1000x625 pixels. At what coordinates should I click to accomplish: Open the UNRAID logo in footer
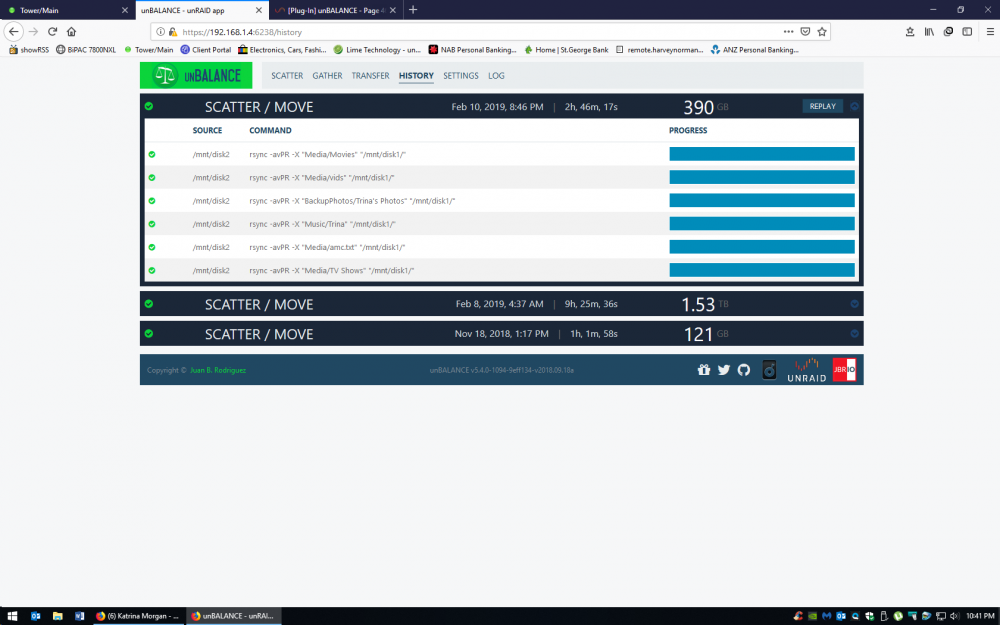click(807, 370)
